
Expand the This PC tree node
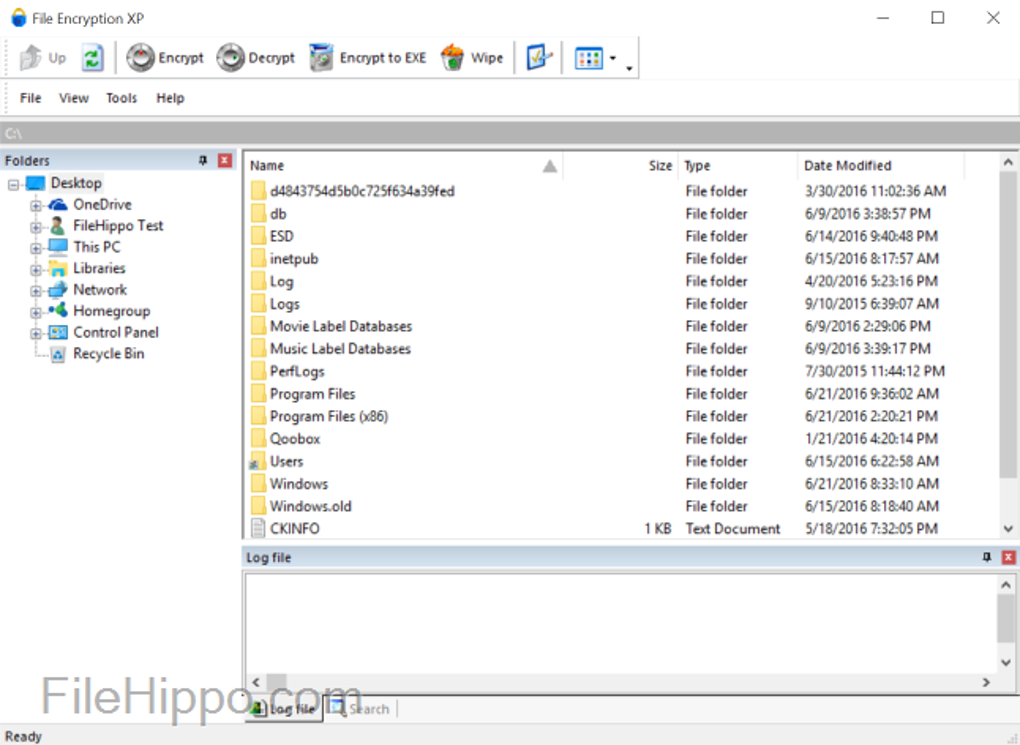tap(34, 247)
